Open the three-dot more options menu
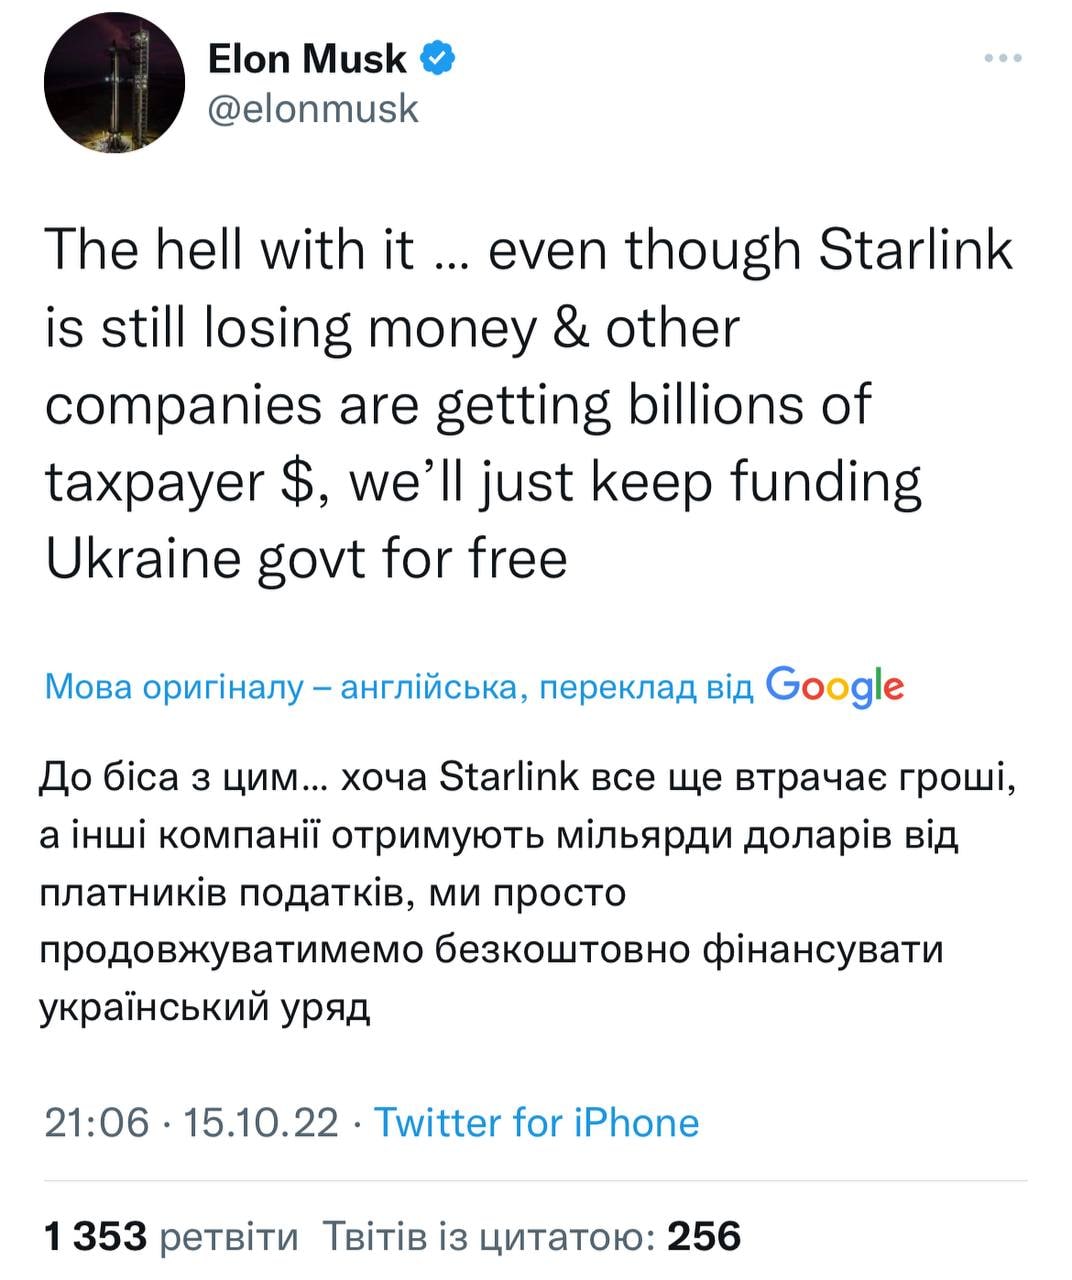Viewport: 1072px width, 1280px height. (x=1003, y=59)
